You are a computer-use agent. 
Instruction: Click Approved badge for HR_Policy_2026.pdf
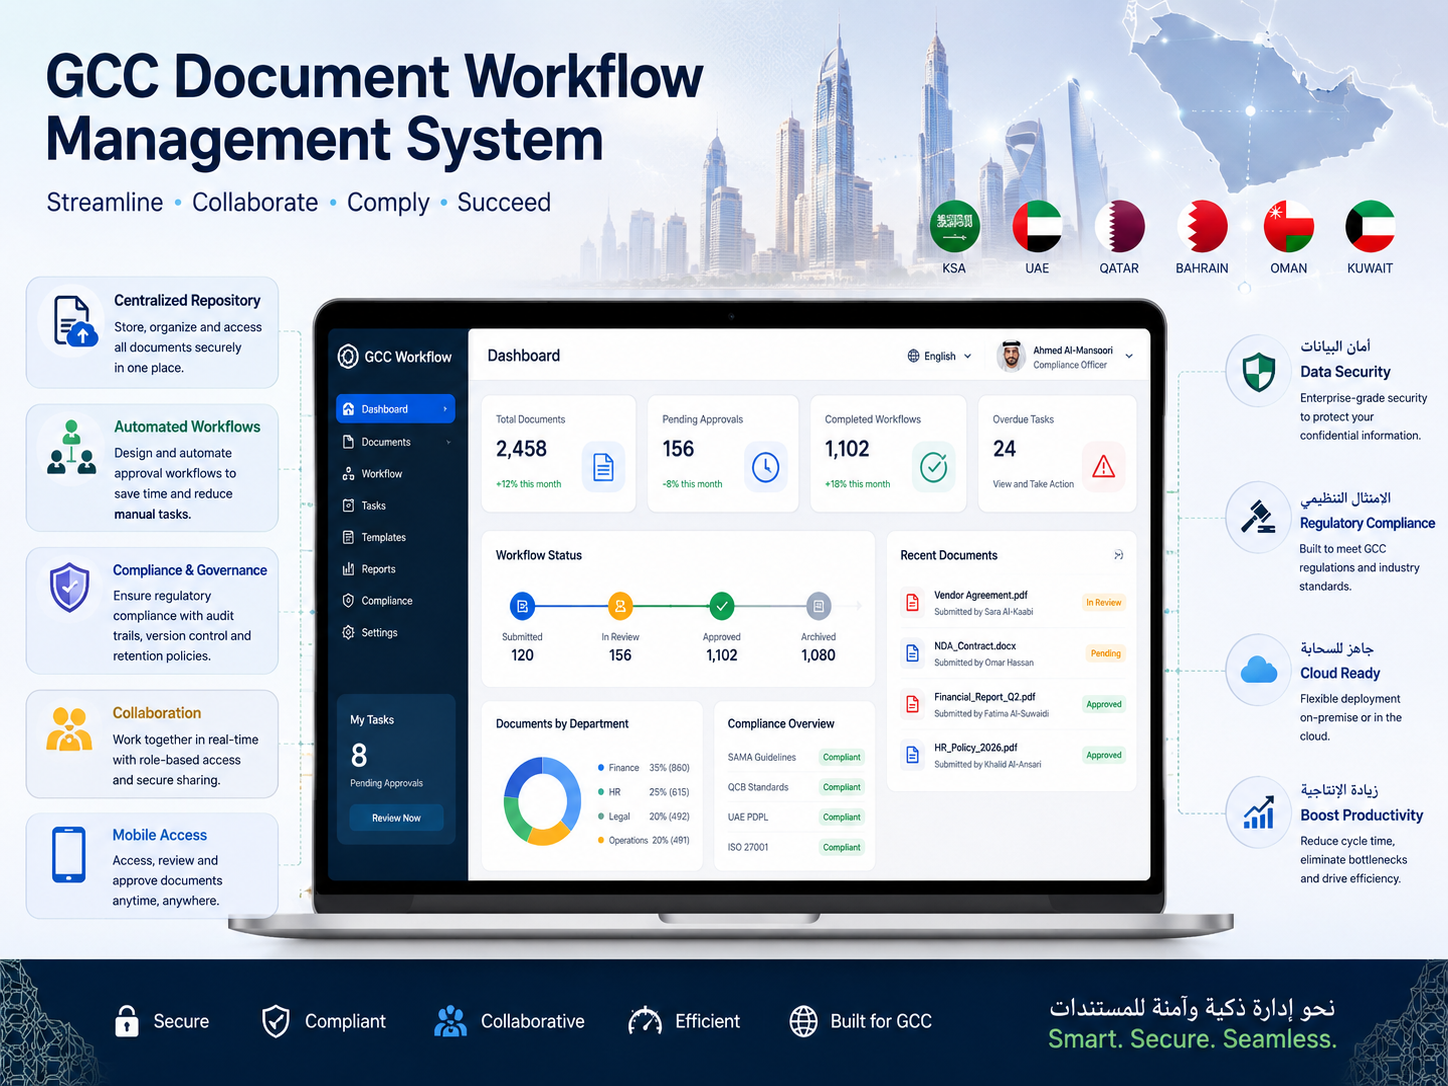click(x=1104, y=755)
